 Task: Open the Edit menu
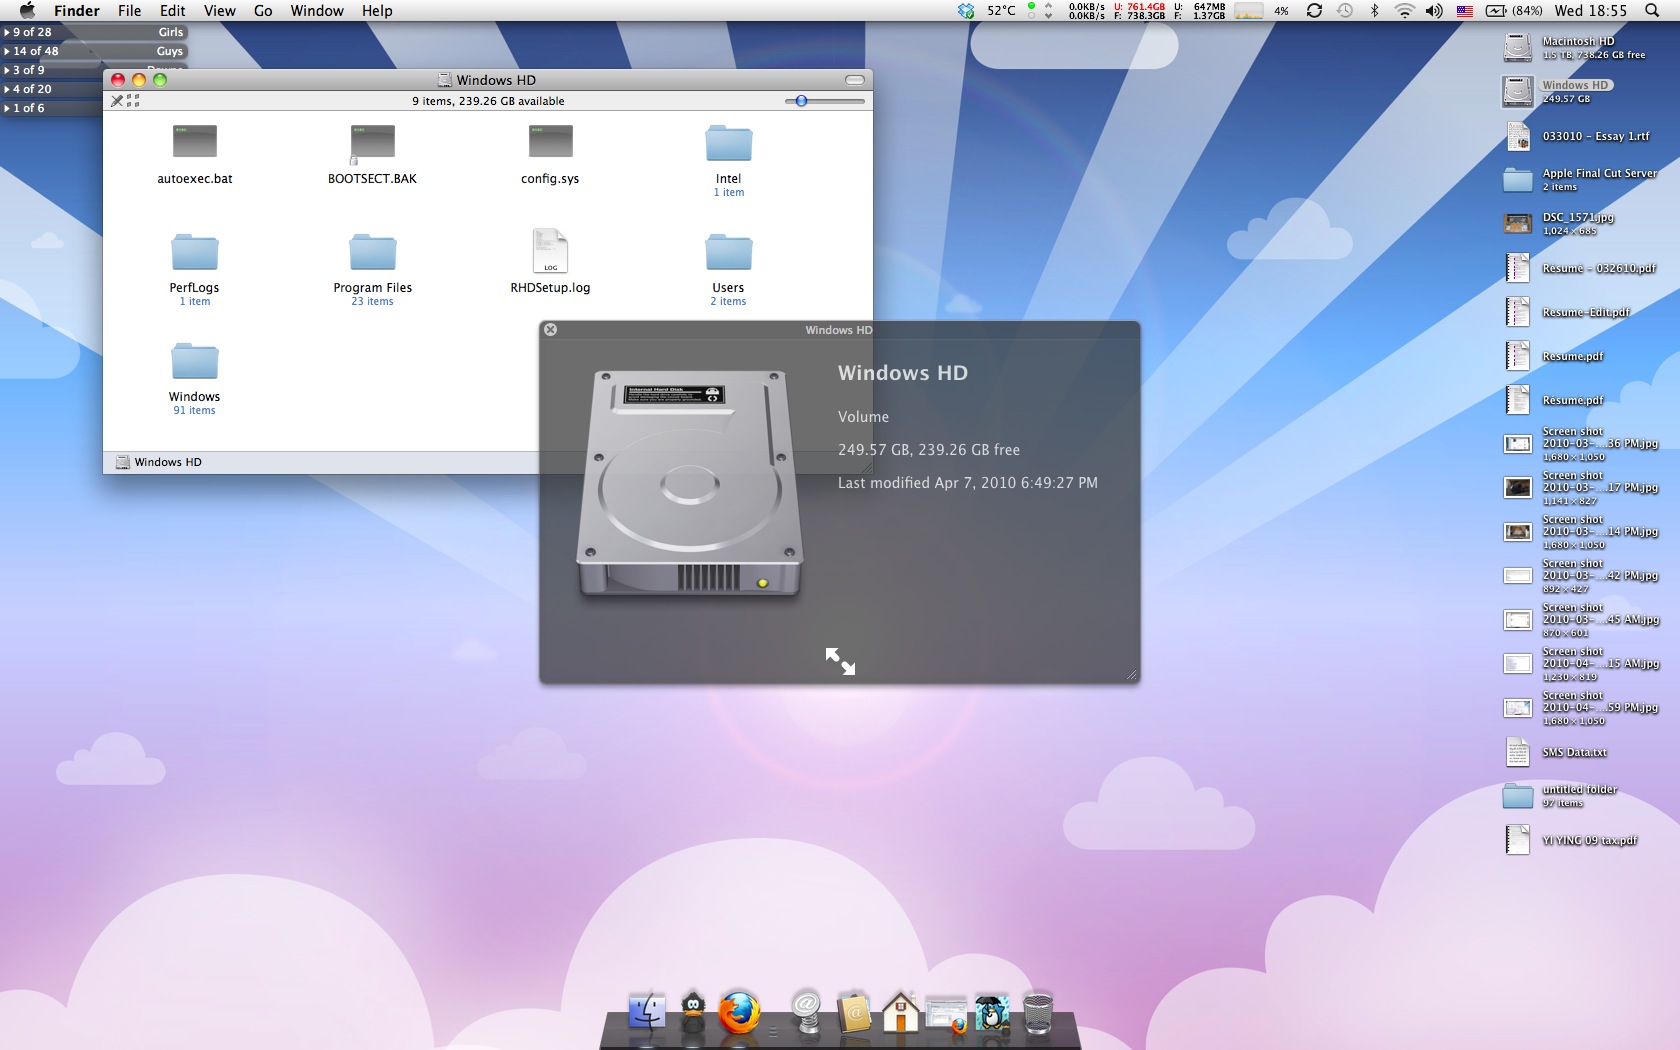click(173, 11)
